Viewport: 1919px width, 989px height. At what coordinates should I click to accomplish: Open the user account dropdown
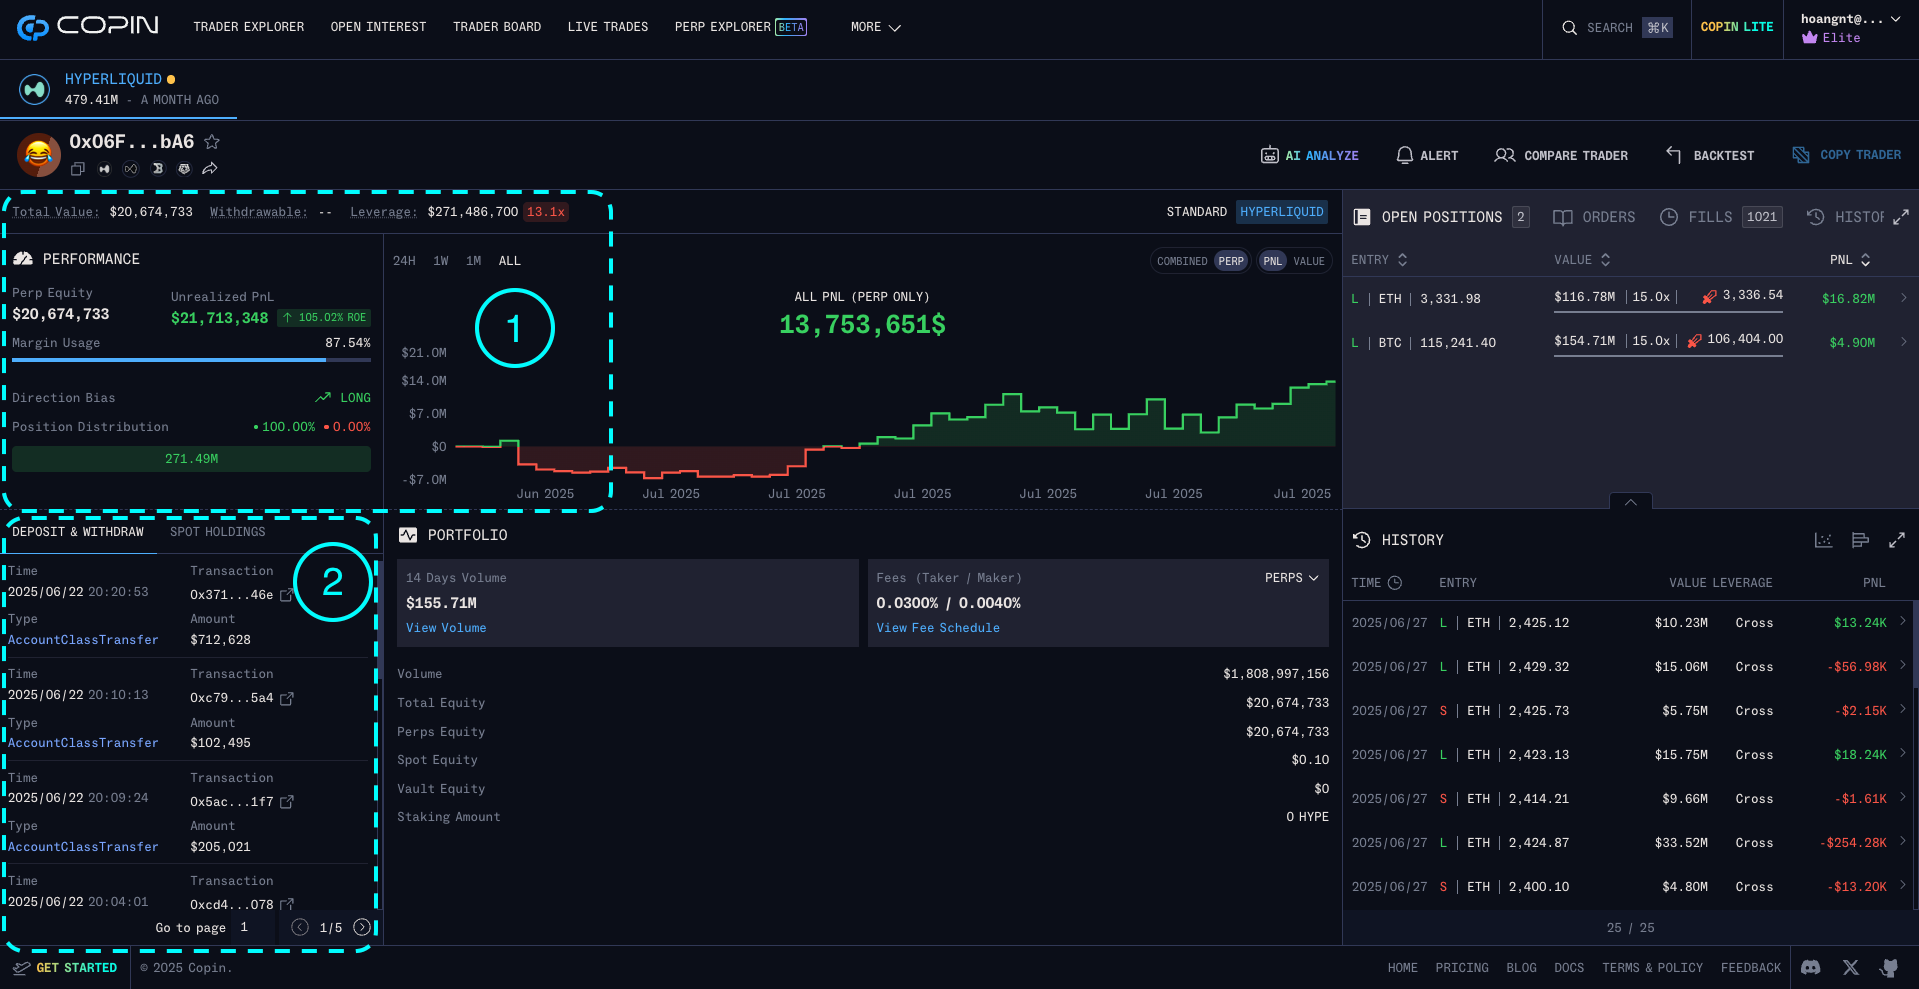[x=1851, y=28]
